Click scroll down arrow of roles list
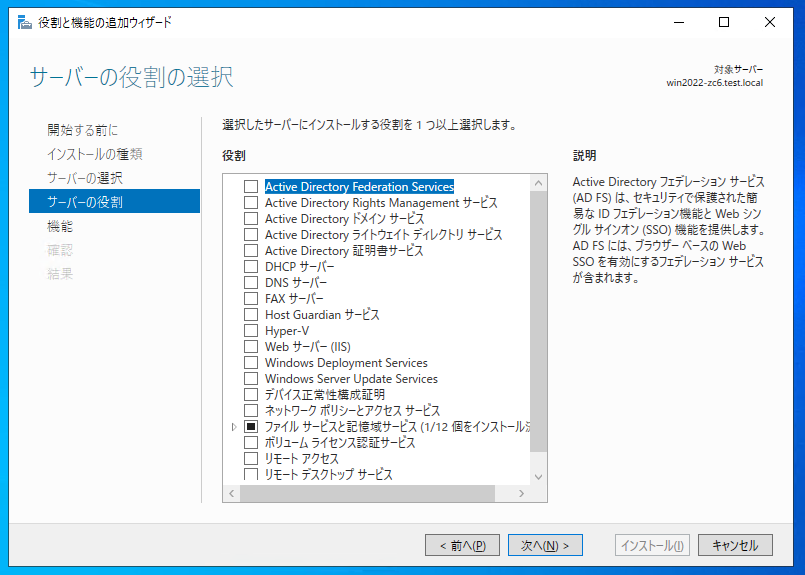This screenshot has height=575, width=805. click(538, 476)
